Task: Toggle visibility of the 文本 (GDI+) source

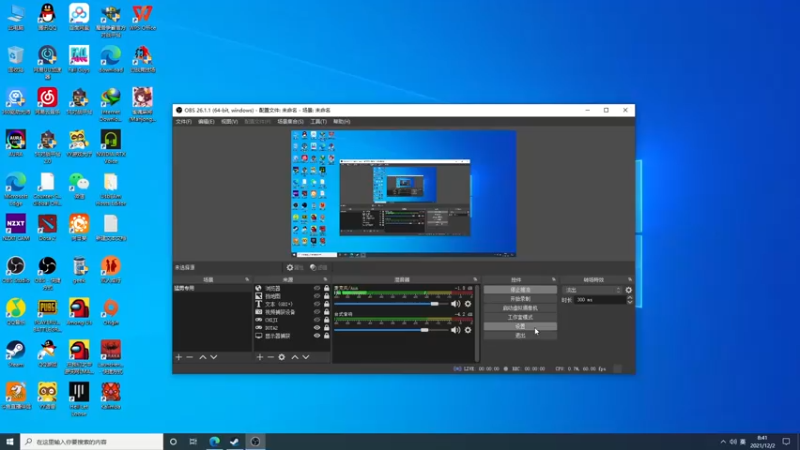Action: (x=317, y=304)
